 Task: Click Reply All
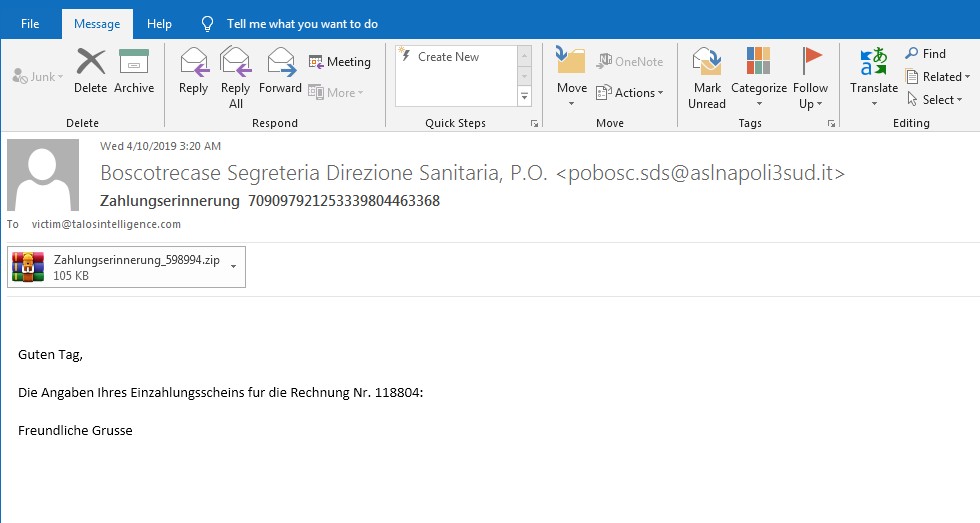coord(236,77)
